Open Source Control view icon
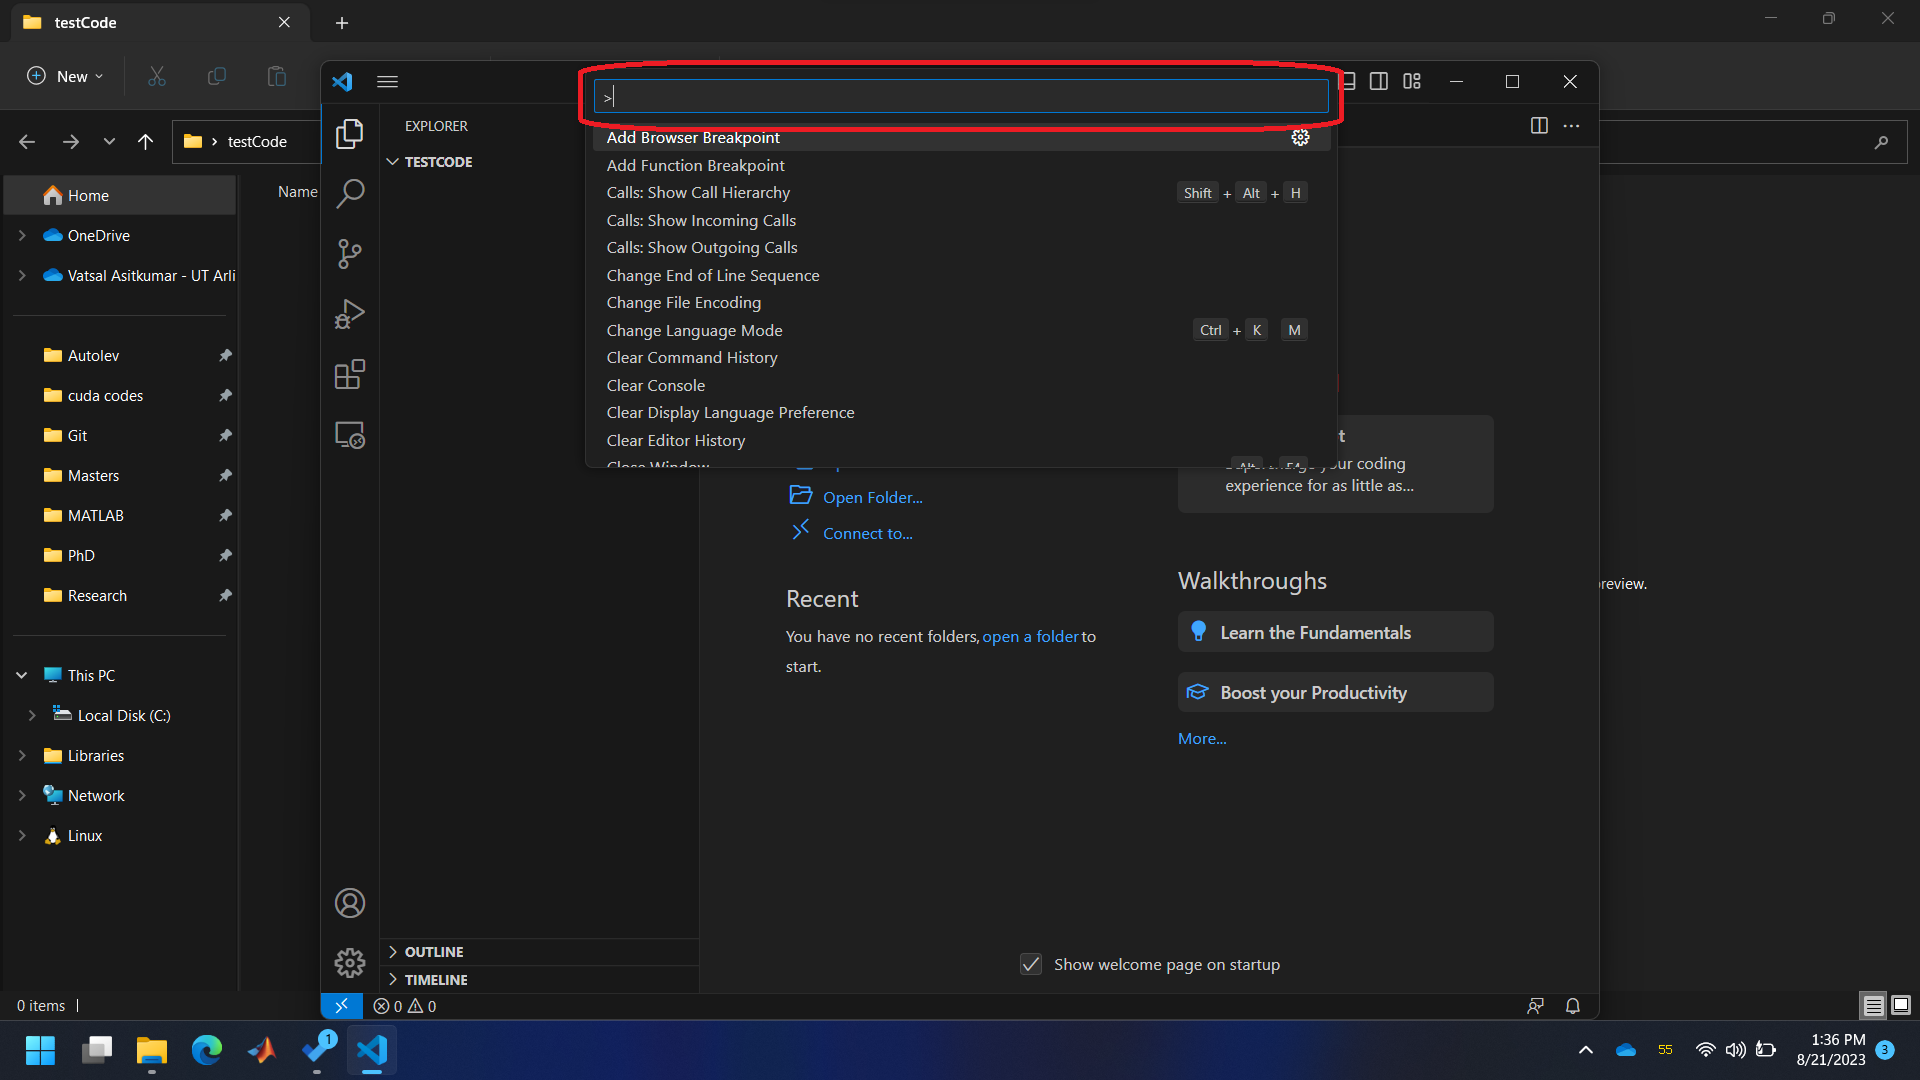 (x=349, y=254)
